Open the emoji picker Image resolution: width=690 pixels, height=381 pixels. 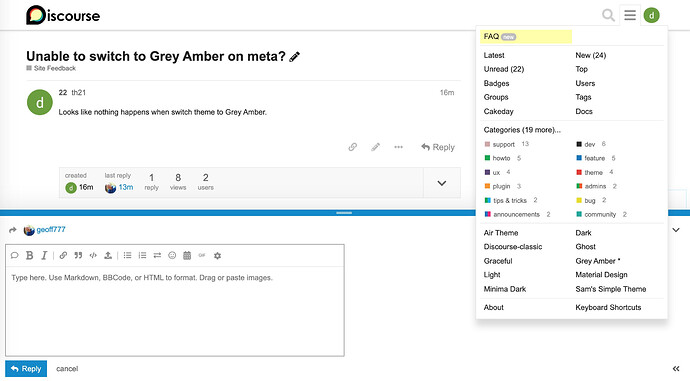pyautogui.click(x=172, y=255)
